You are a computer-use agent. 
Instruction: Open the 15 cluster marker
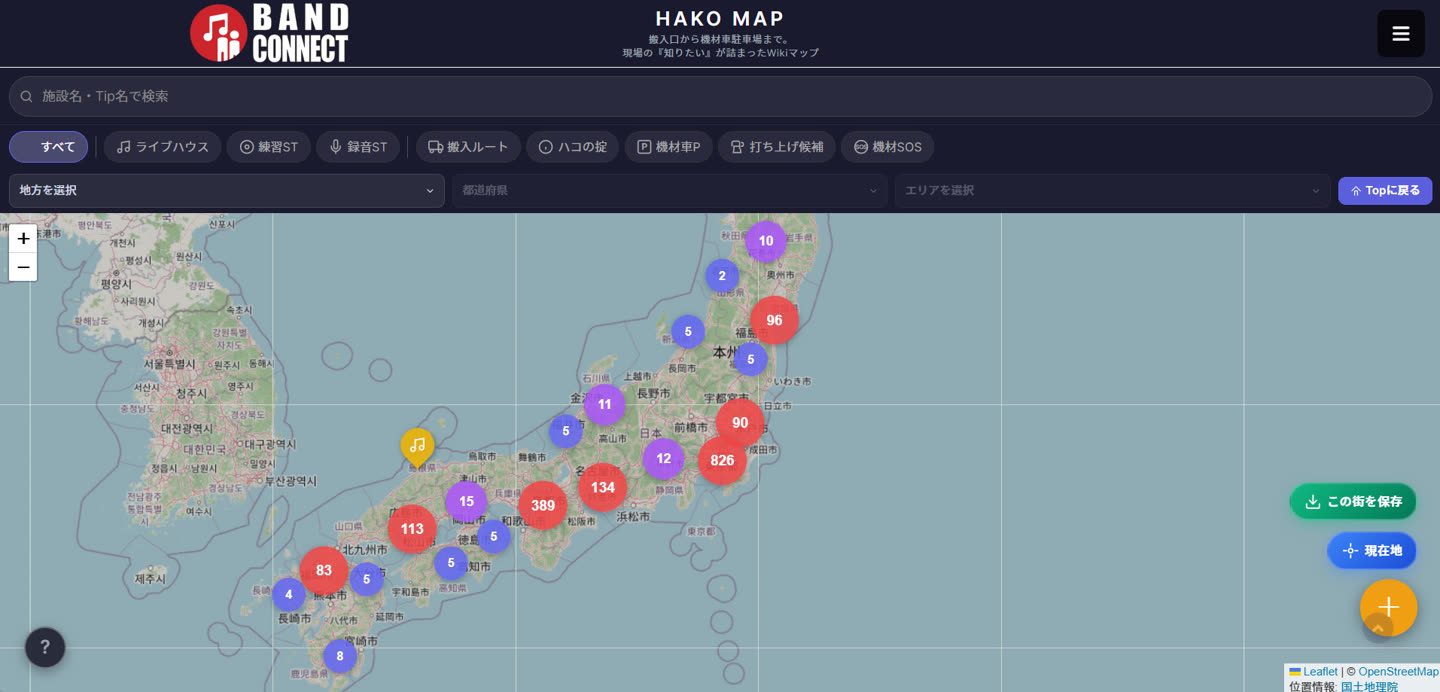click(466, 501)
